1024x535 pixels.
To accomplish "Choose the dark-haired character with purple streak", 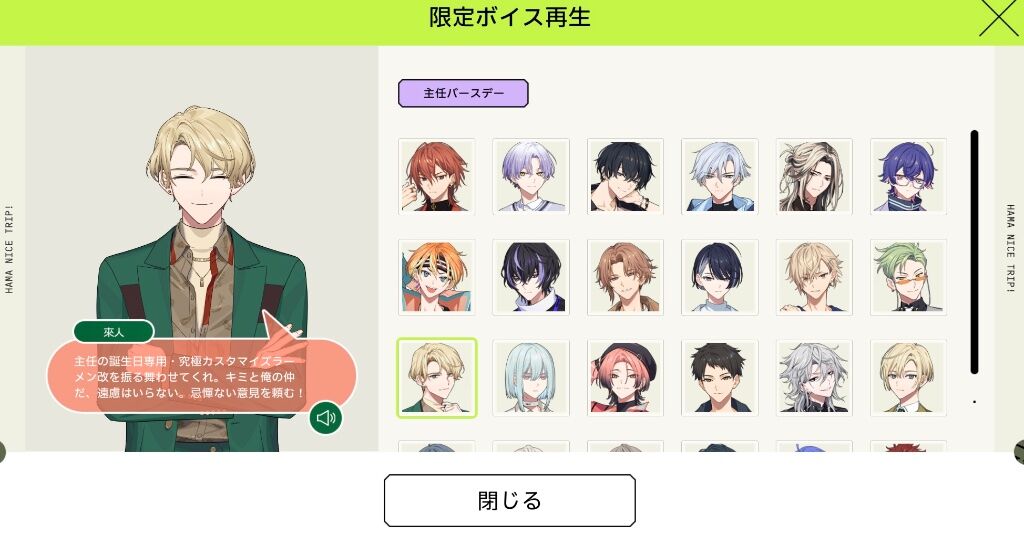I will pos(531,277).
